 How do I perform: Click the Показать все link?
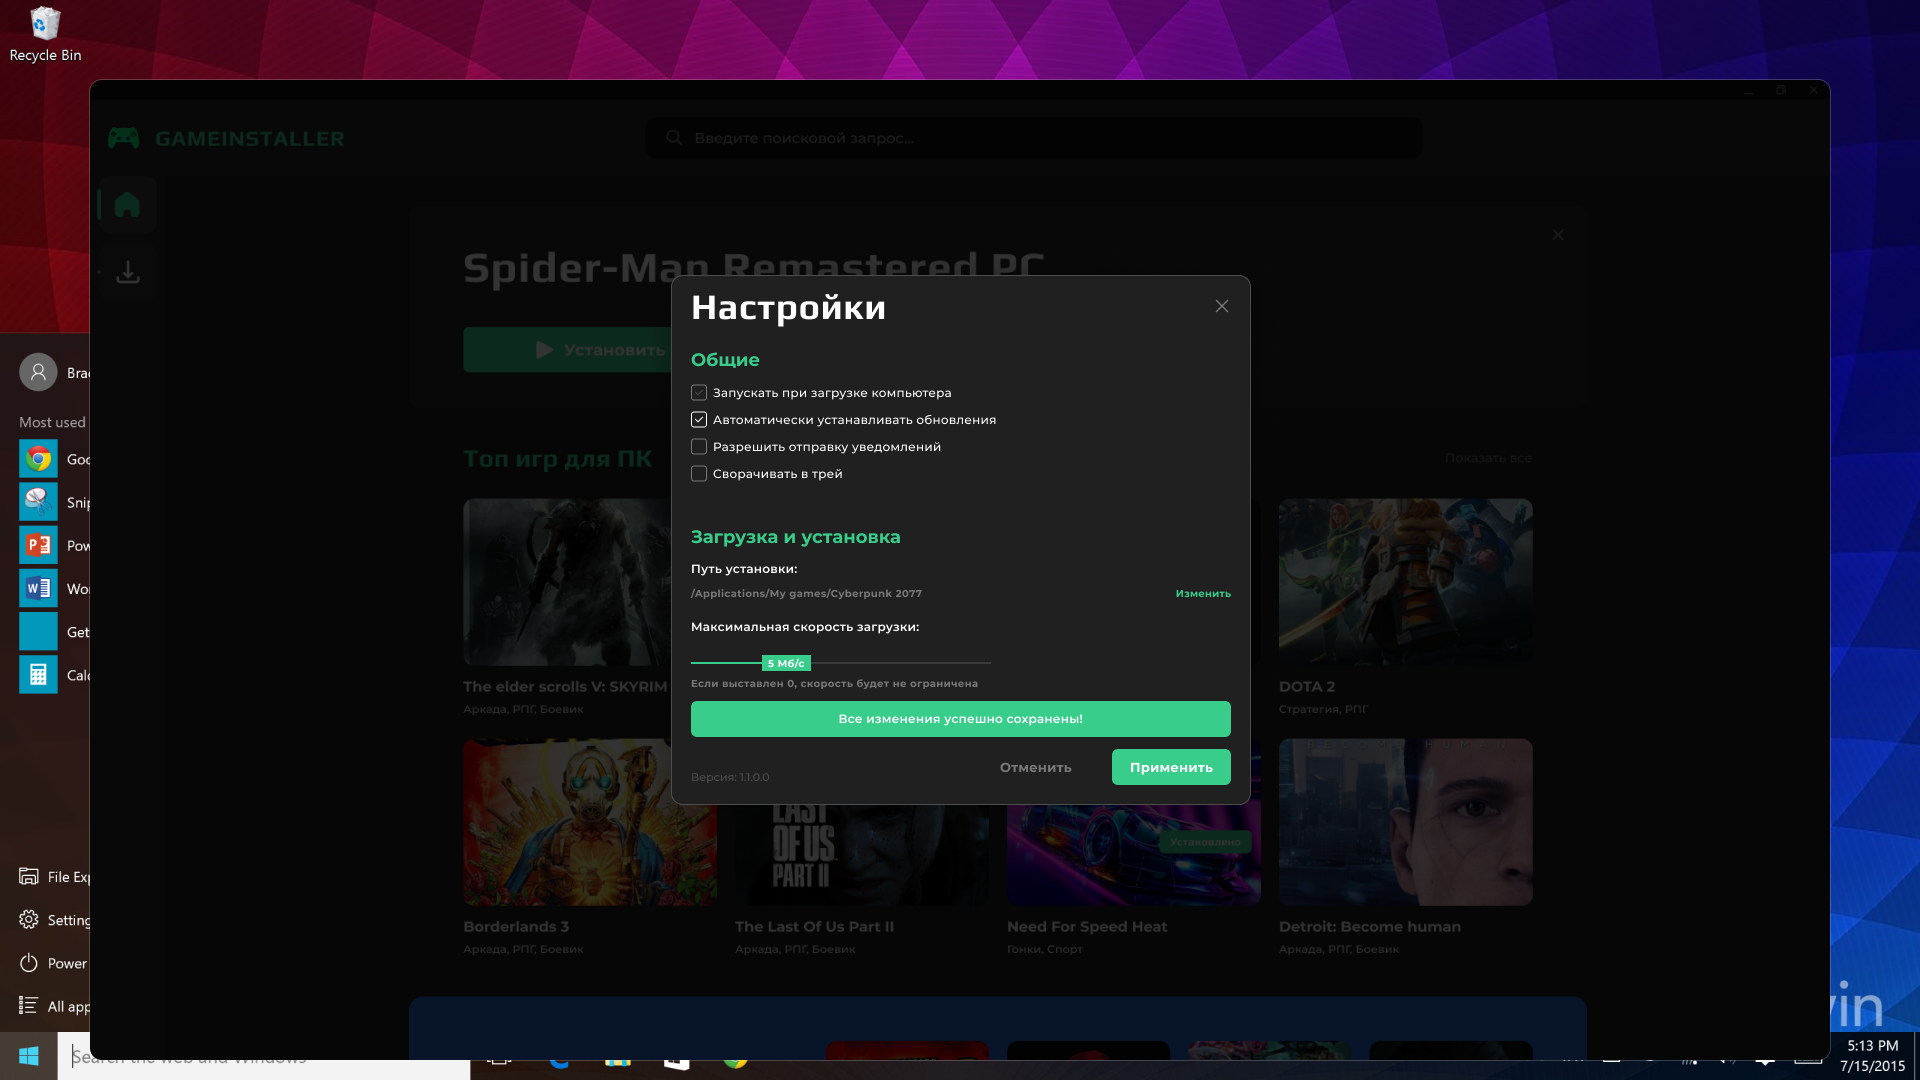1488,458
